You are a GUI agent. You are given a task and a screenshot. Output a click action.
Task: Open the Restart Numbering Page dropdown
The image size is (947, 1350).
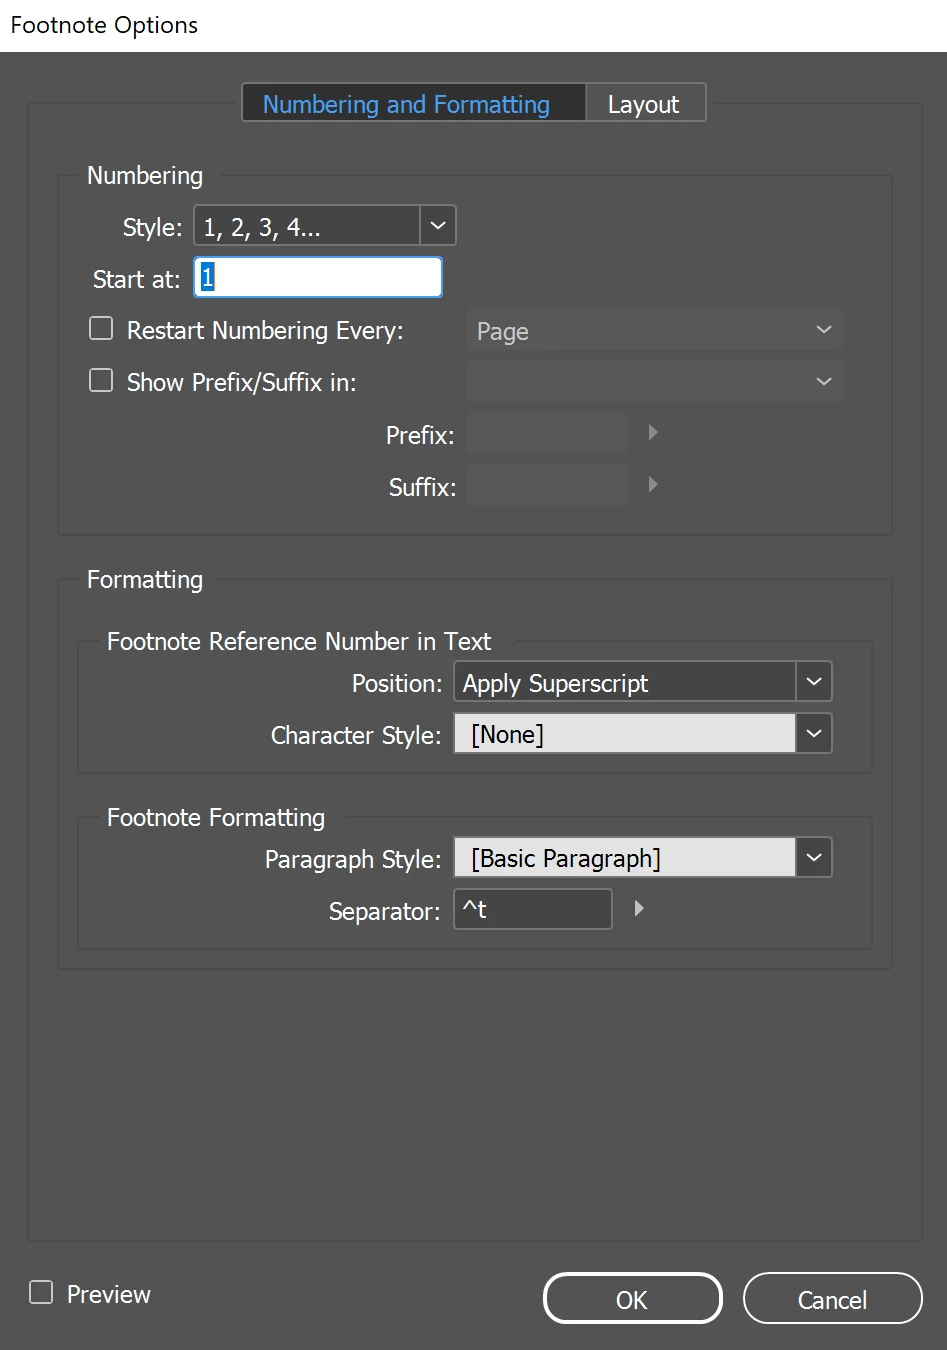pyautogui.click(x=654, y=330)
